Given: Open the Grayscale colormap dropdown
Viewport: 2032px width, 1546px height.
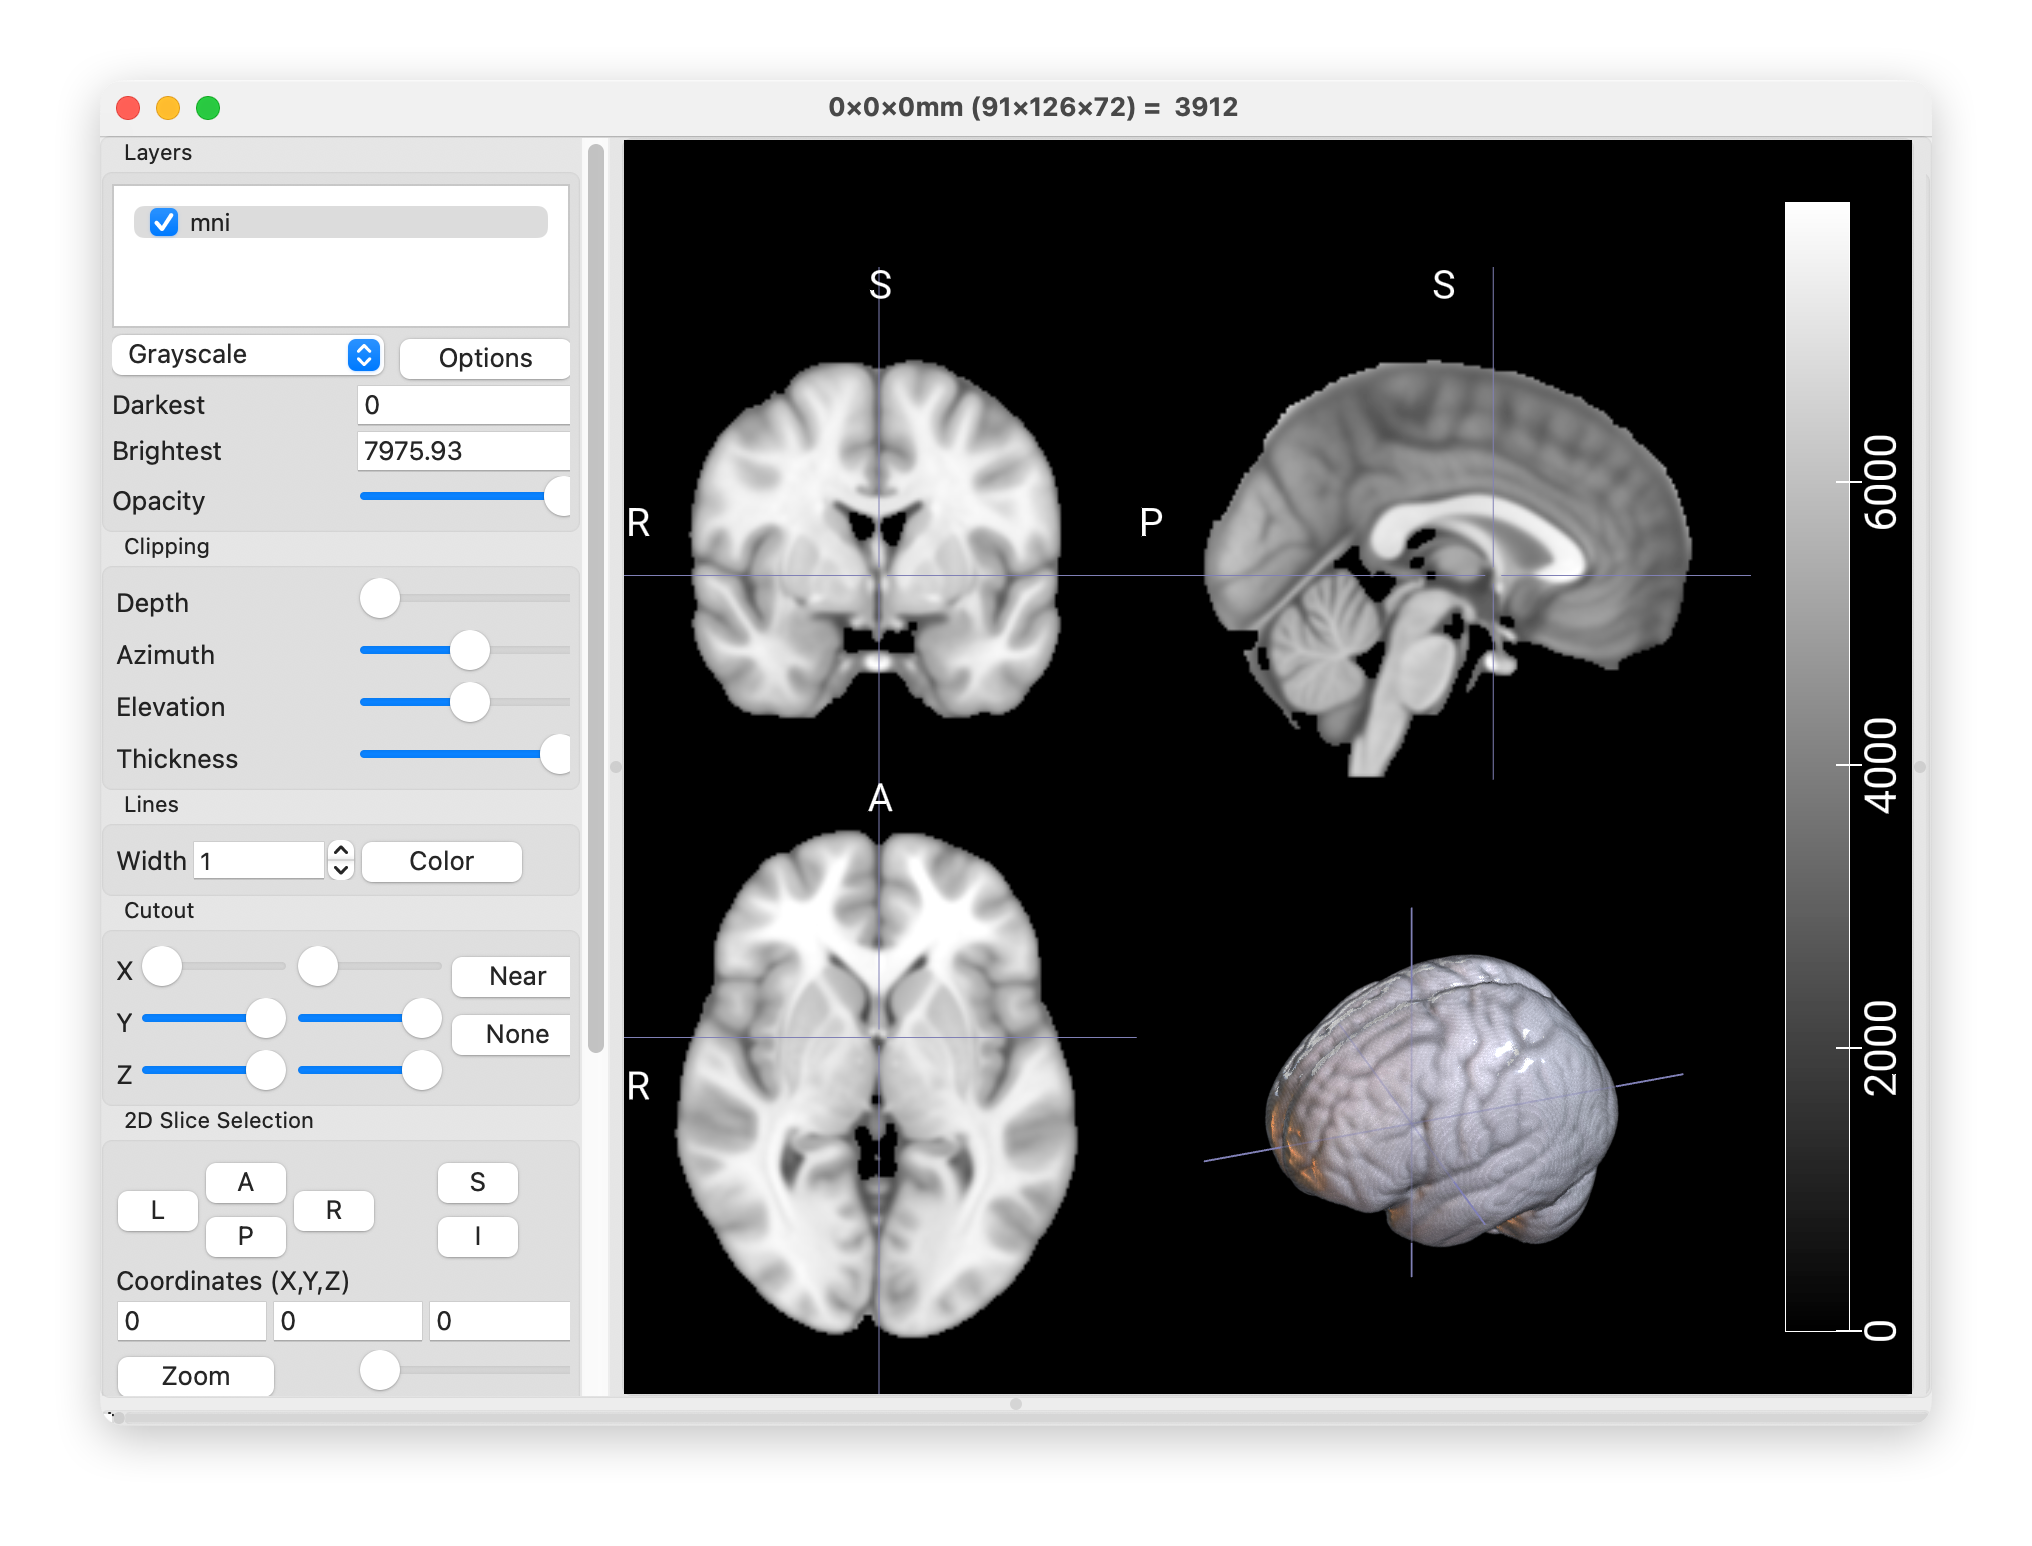Looking at the screenshot, I should pyautogui.click(x=247, y=355).
